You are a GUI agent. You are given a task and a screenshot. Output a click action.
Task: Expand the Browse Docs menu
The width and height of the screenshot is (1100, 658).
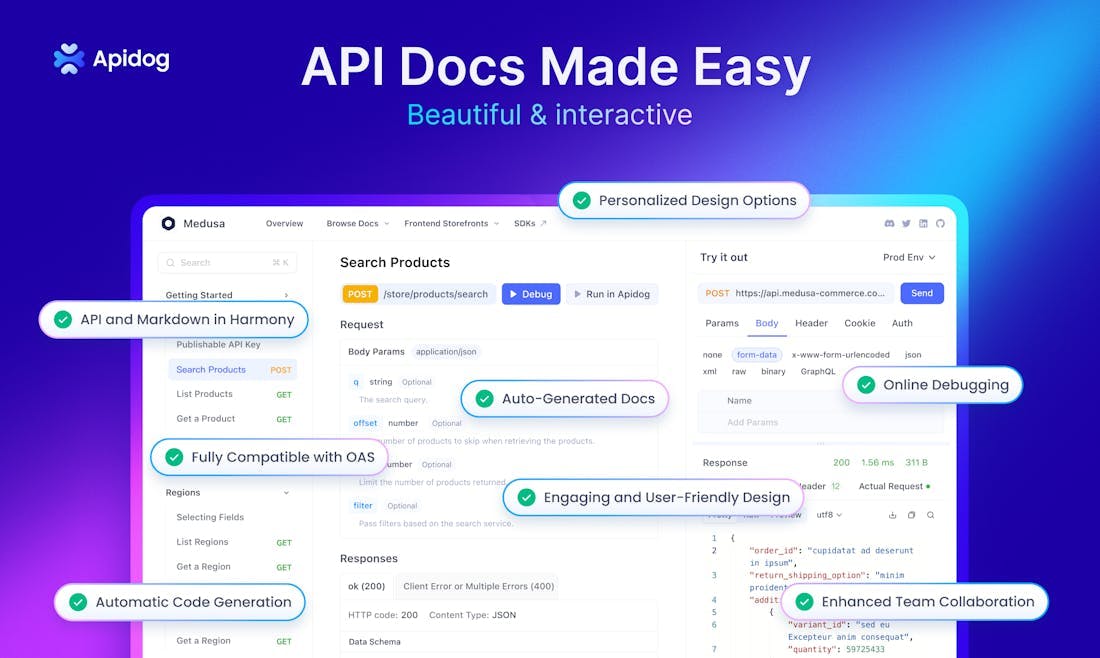357,224
